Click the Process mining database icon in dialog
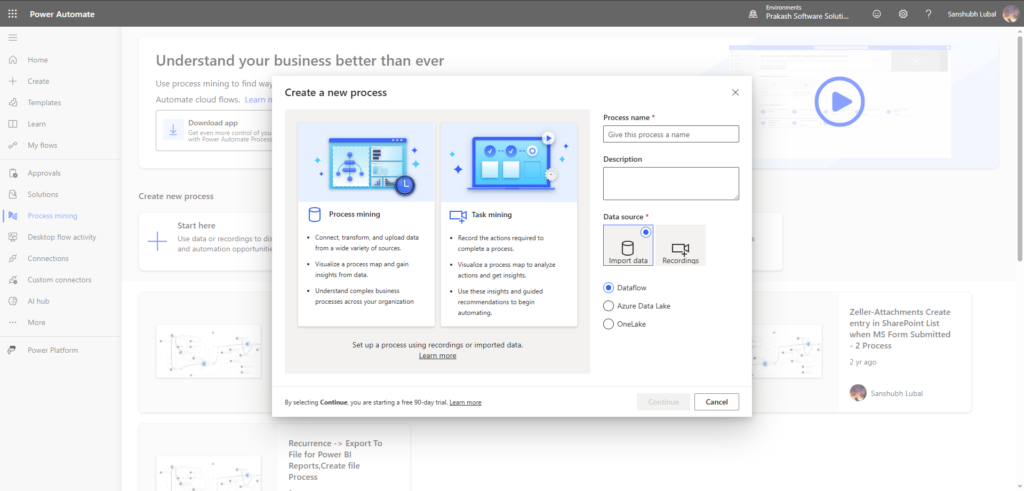The height and width of the screenshot is (491, 1024). point(314,215)
